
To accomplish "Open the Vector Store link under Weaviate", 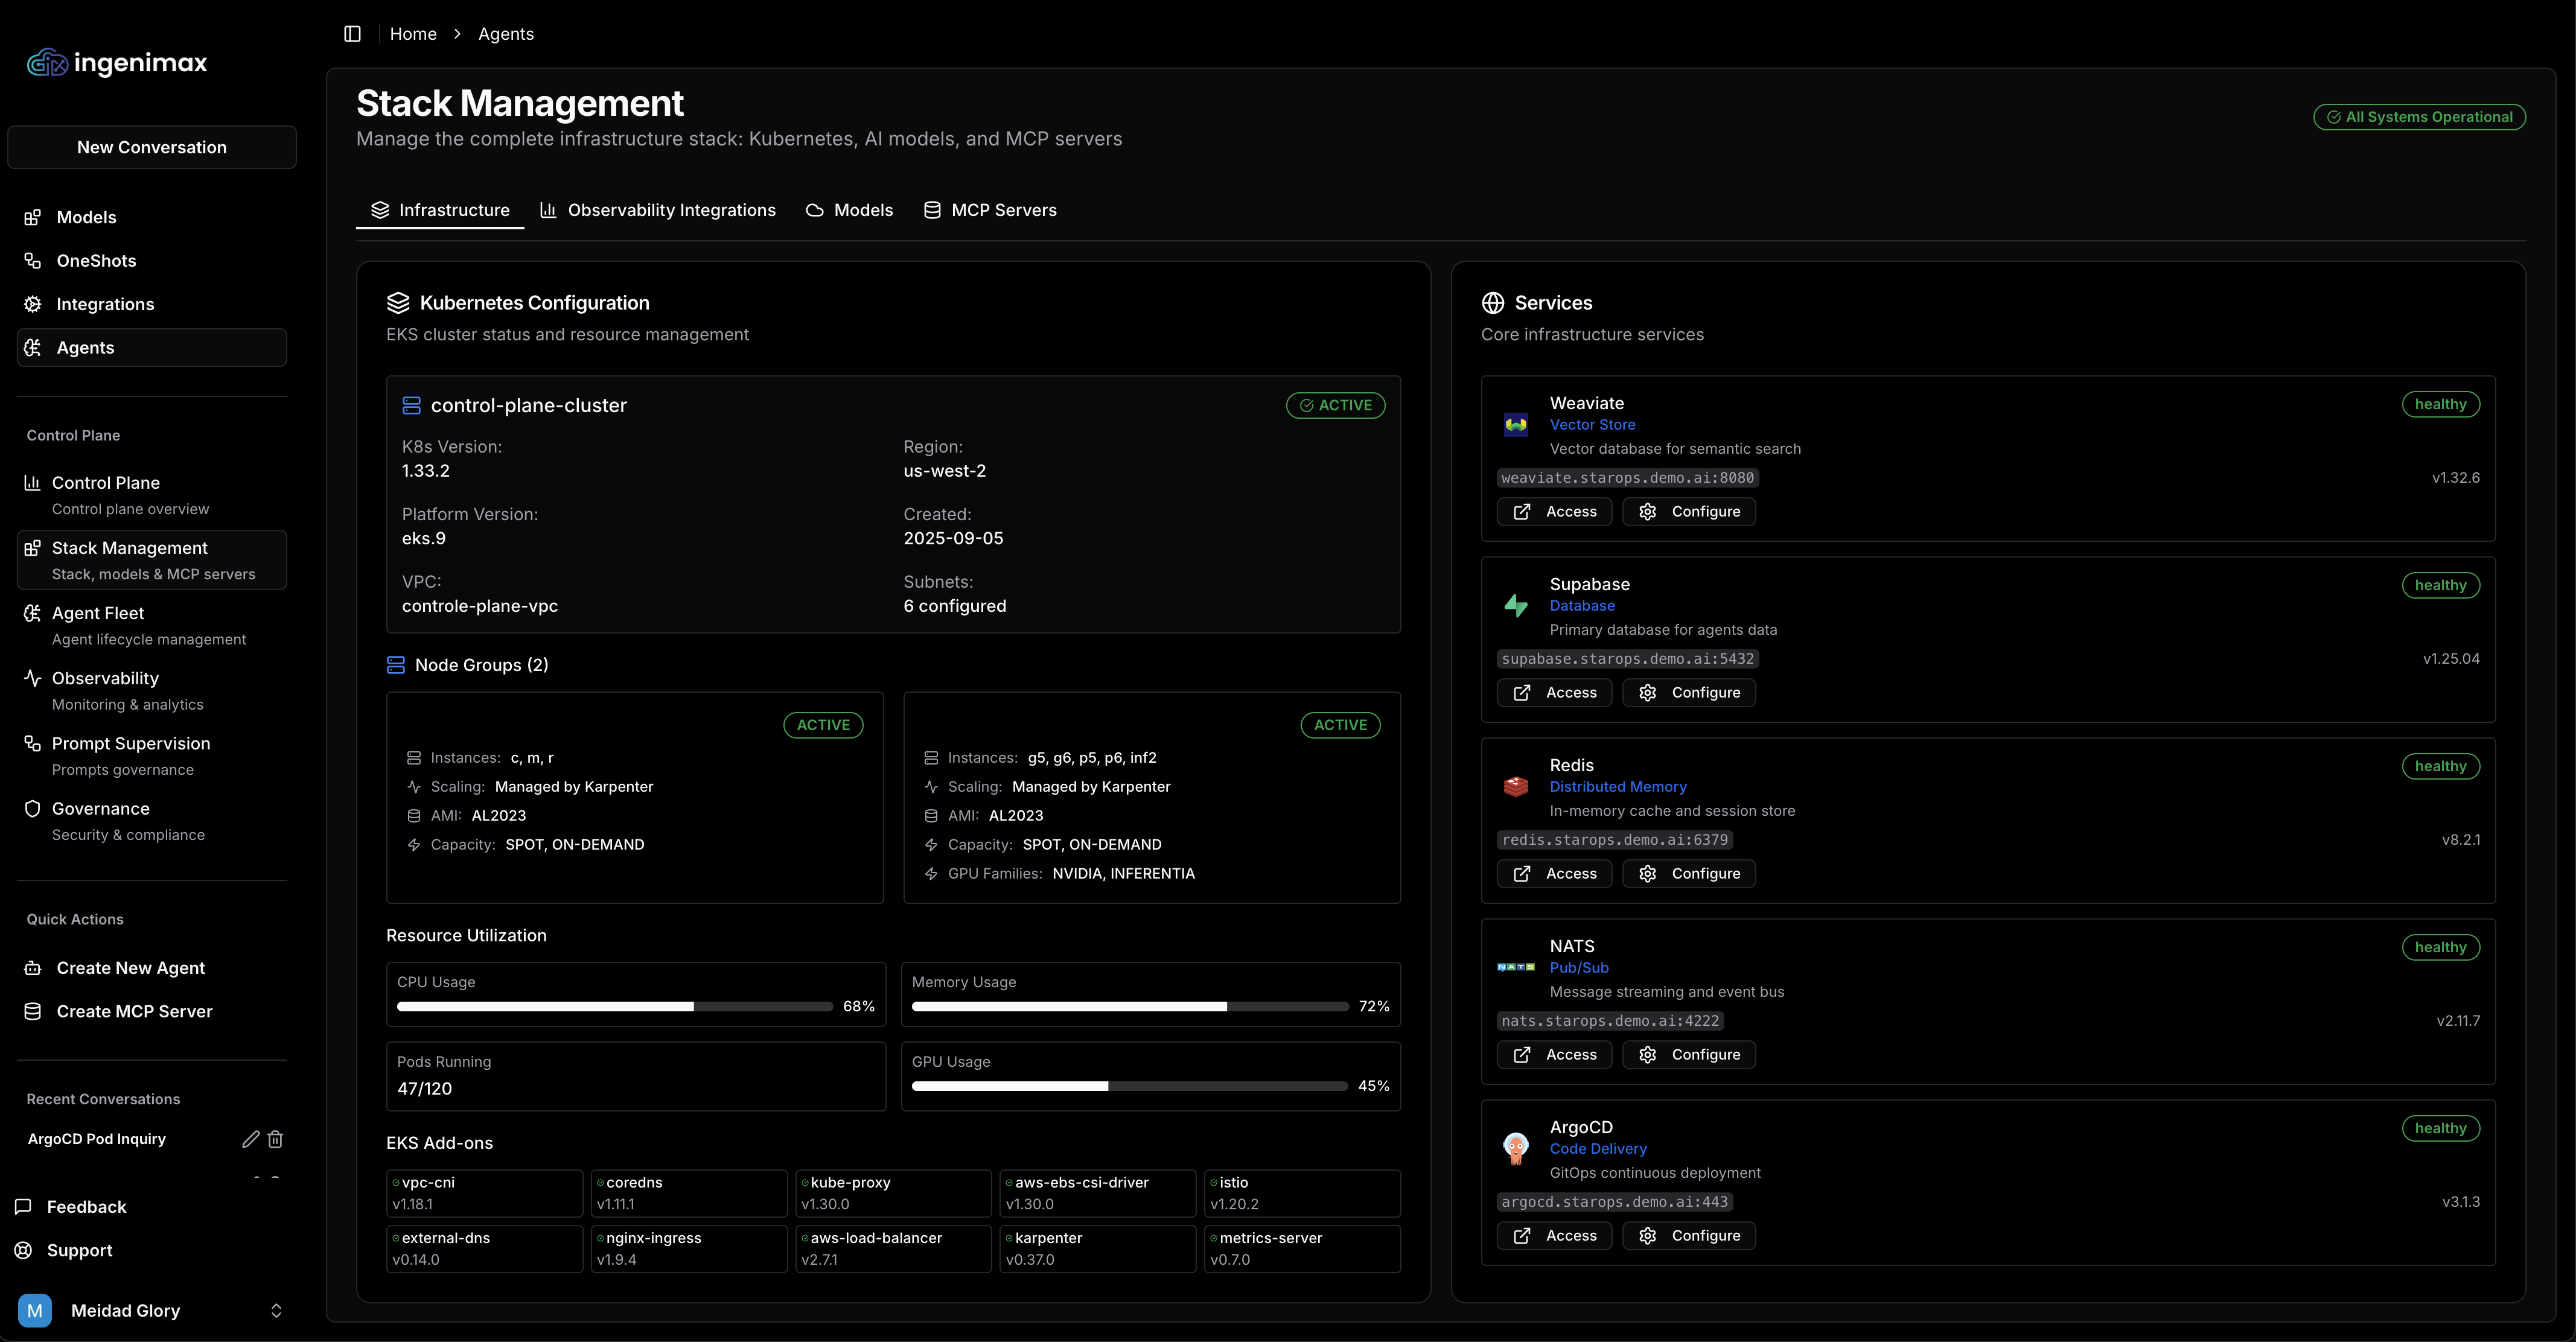I will click(1593, 424).
